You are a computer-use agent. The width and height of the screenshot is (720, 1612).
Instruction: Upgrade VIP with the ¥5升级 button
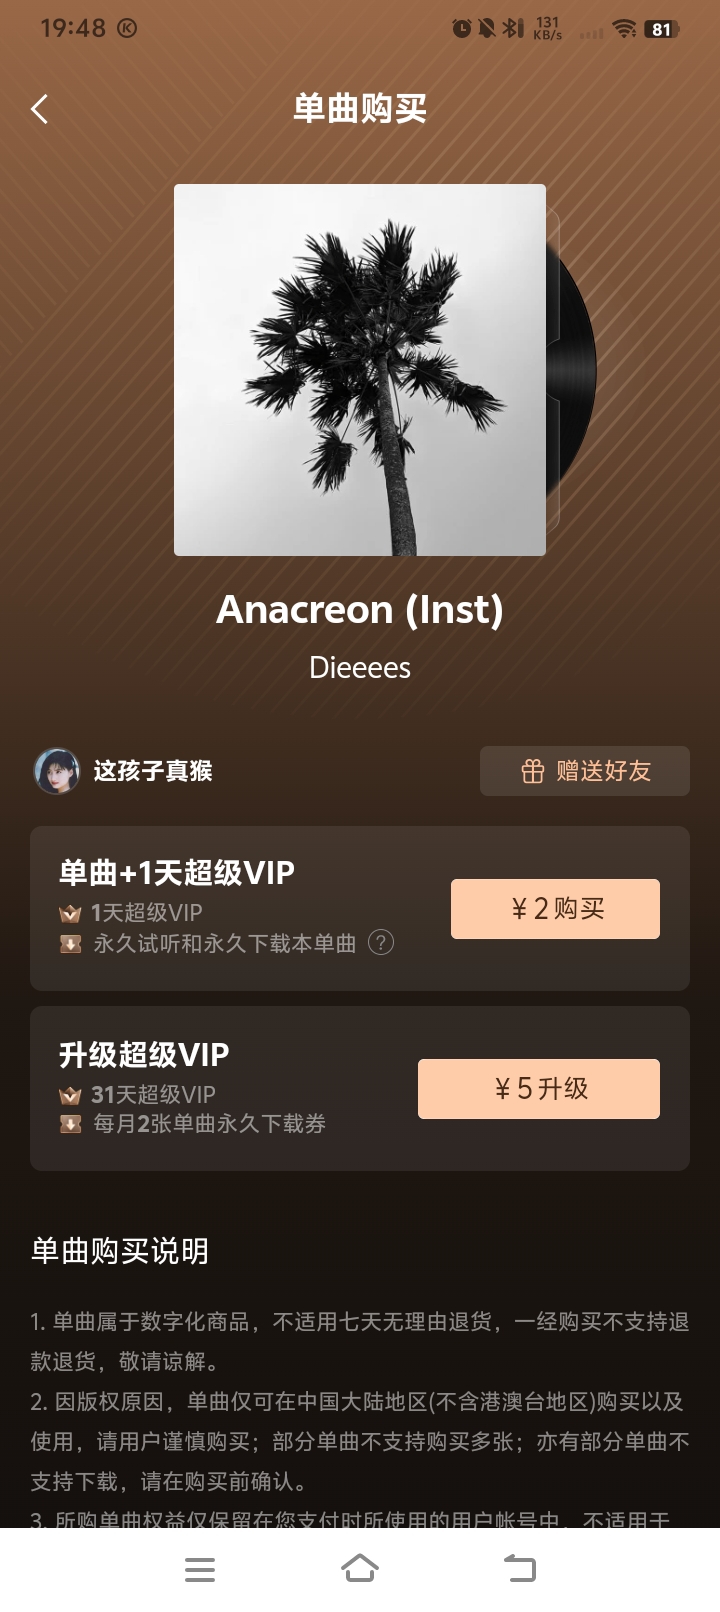tap(539, 1089)
